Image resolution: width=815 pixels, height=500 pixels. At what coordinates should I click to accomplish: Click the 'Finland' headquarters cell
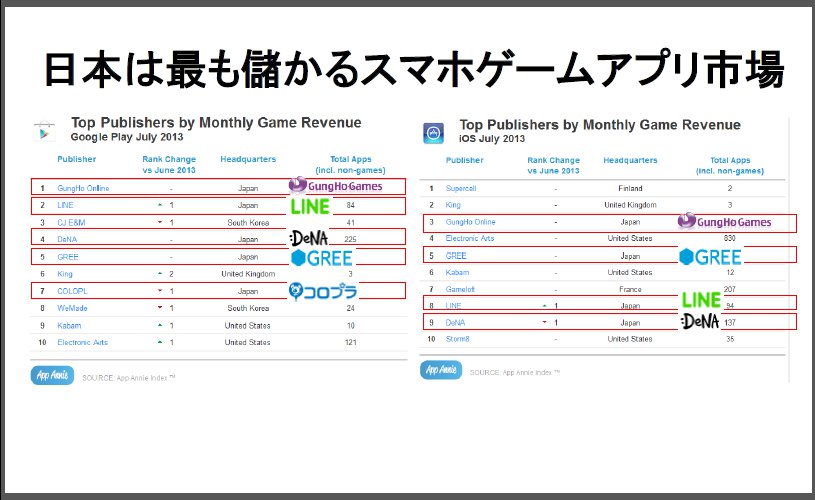[x=630, y=188]
